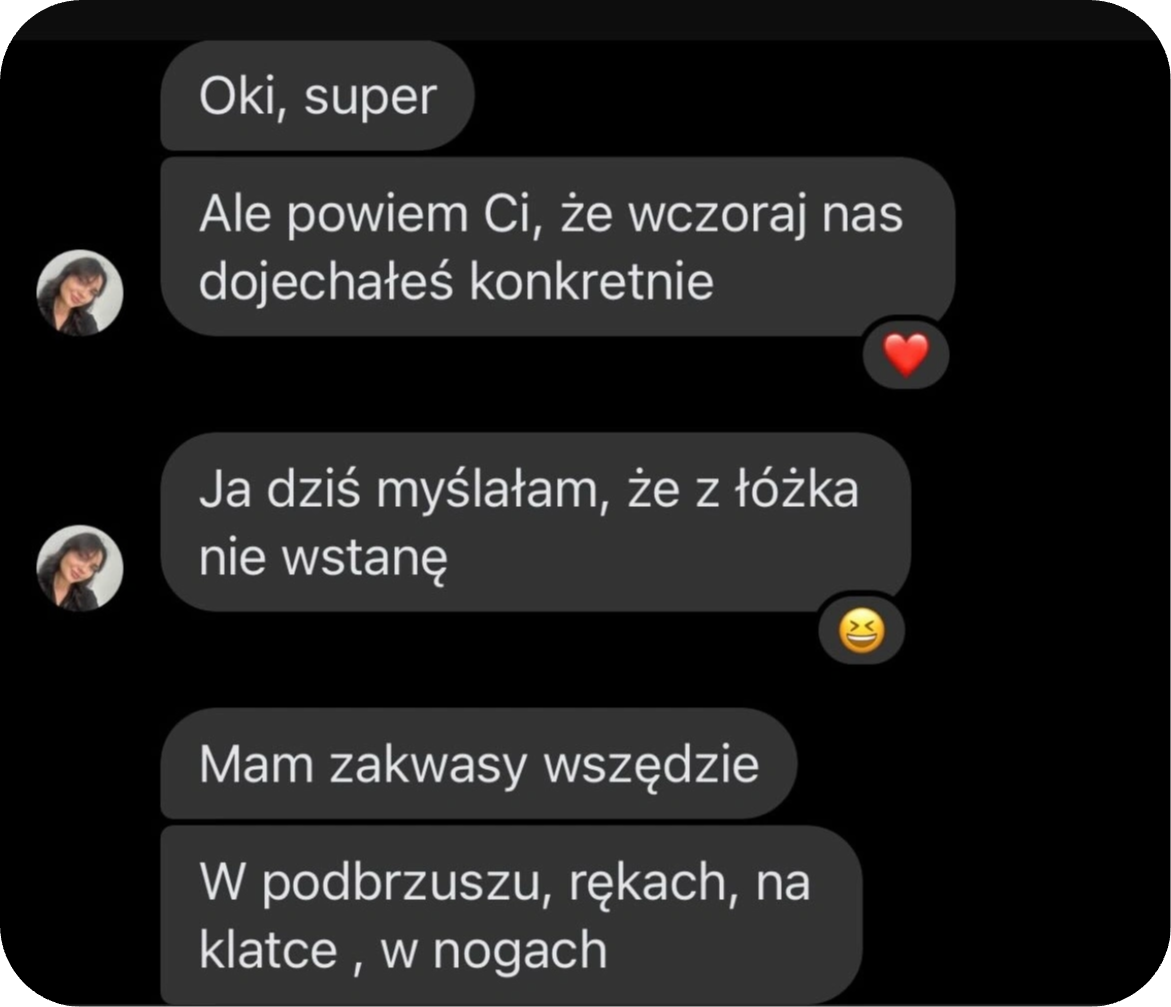Click the word 'dojechałeś'
The height and width of the screenshot is (1007, 1171).
click(x=326, y=284)
